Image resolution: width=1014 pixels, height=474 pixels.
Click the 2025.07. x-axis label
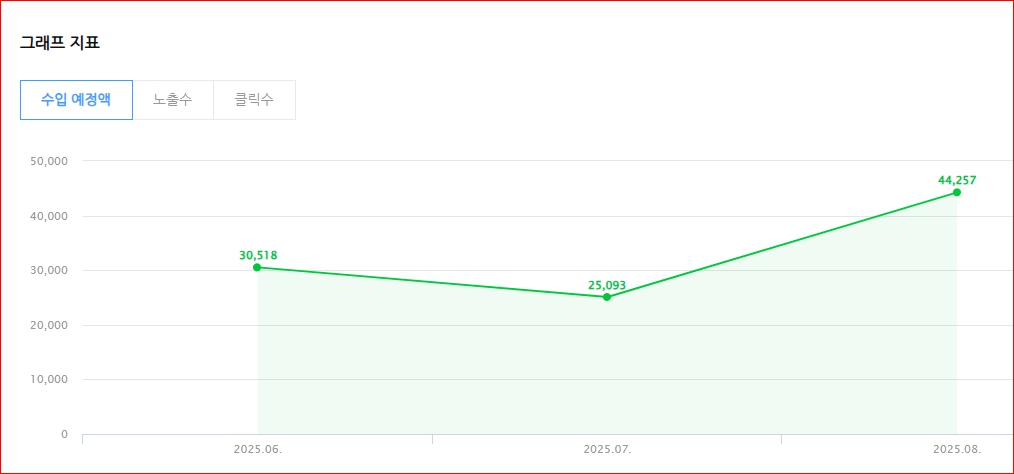(607, 450)
